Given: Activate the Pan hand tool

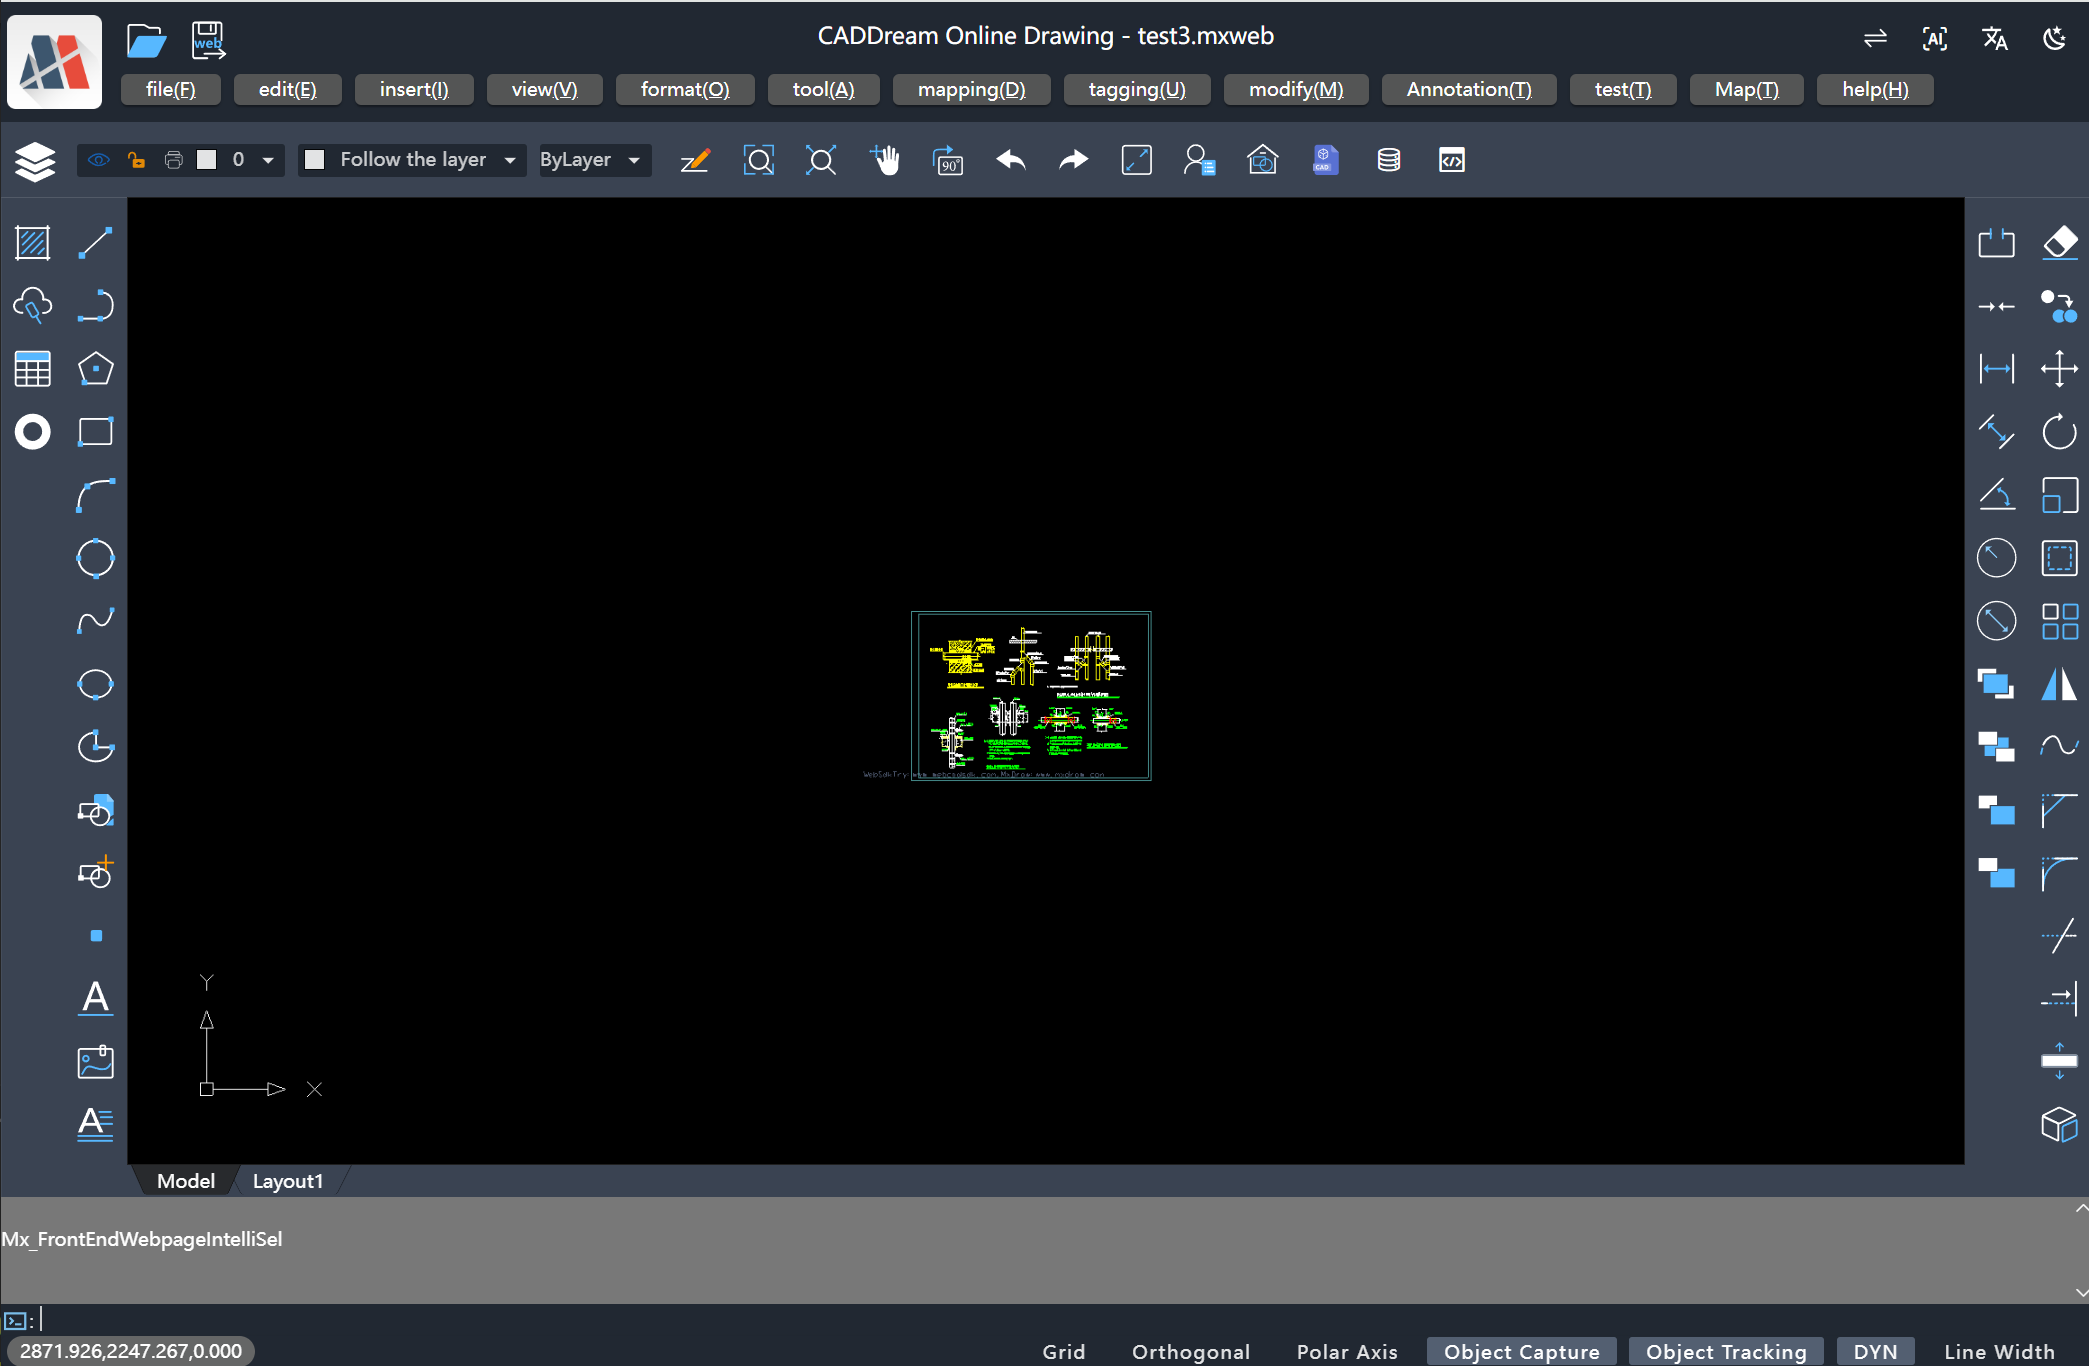Looking at the screenshot, I should (x=885, y=160).
